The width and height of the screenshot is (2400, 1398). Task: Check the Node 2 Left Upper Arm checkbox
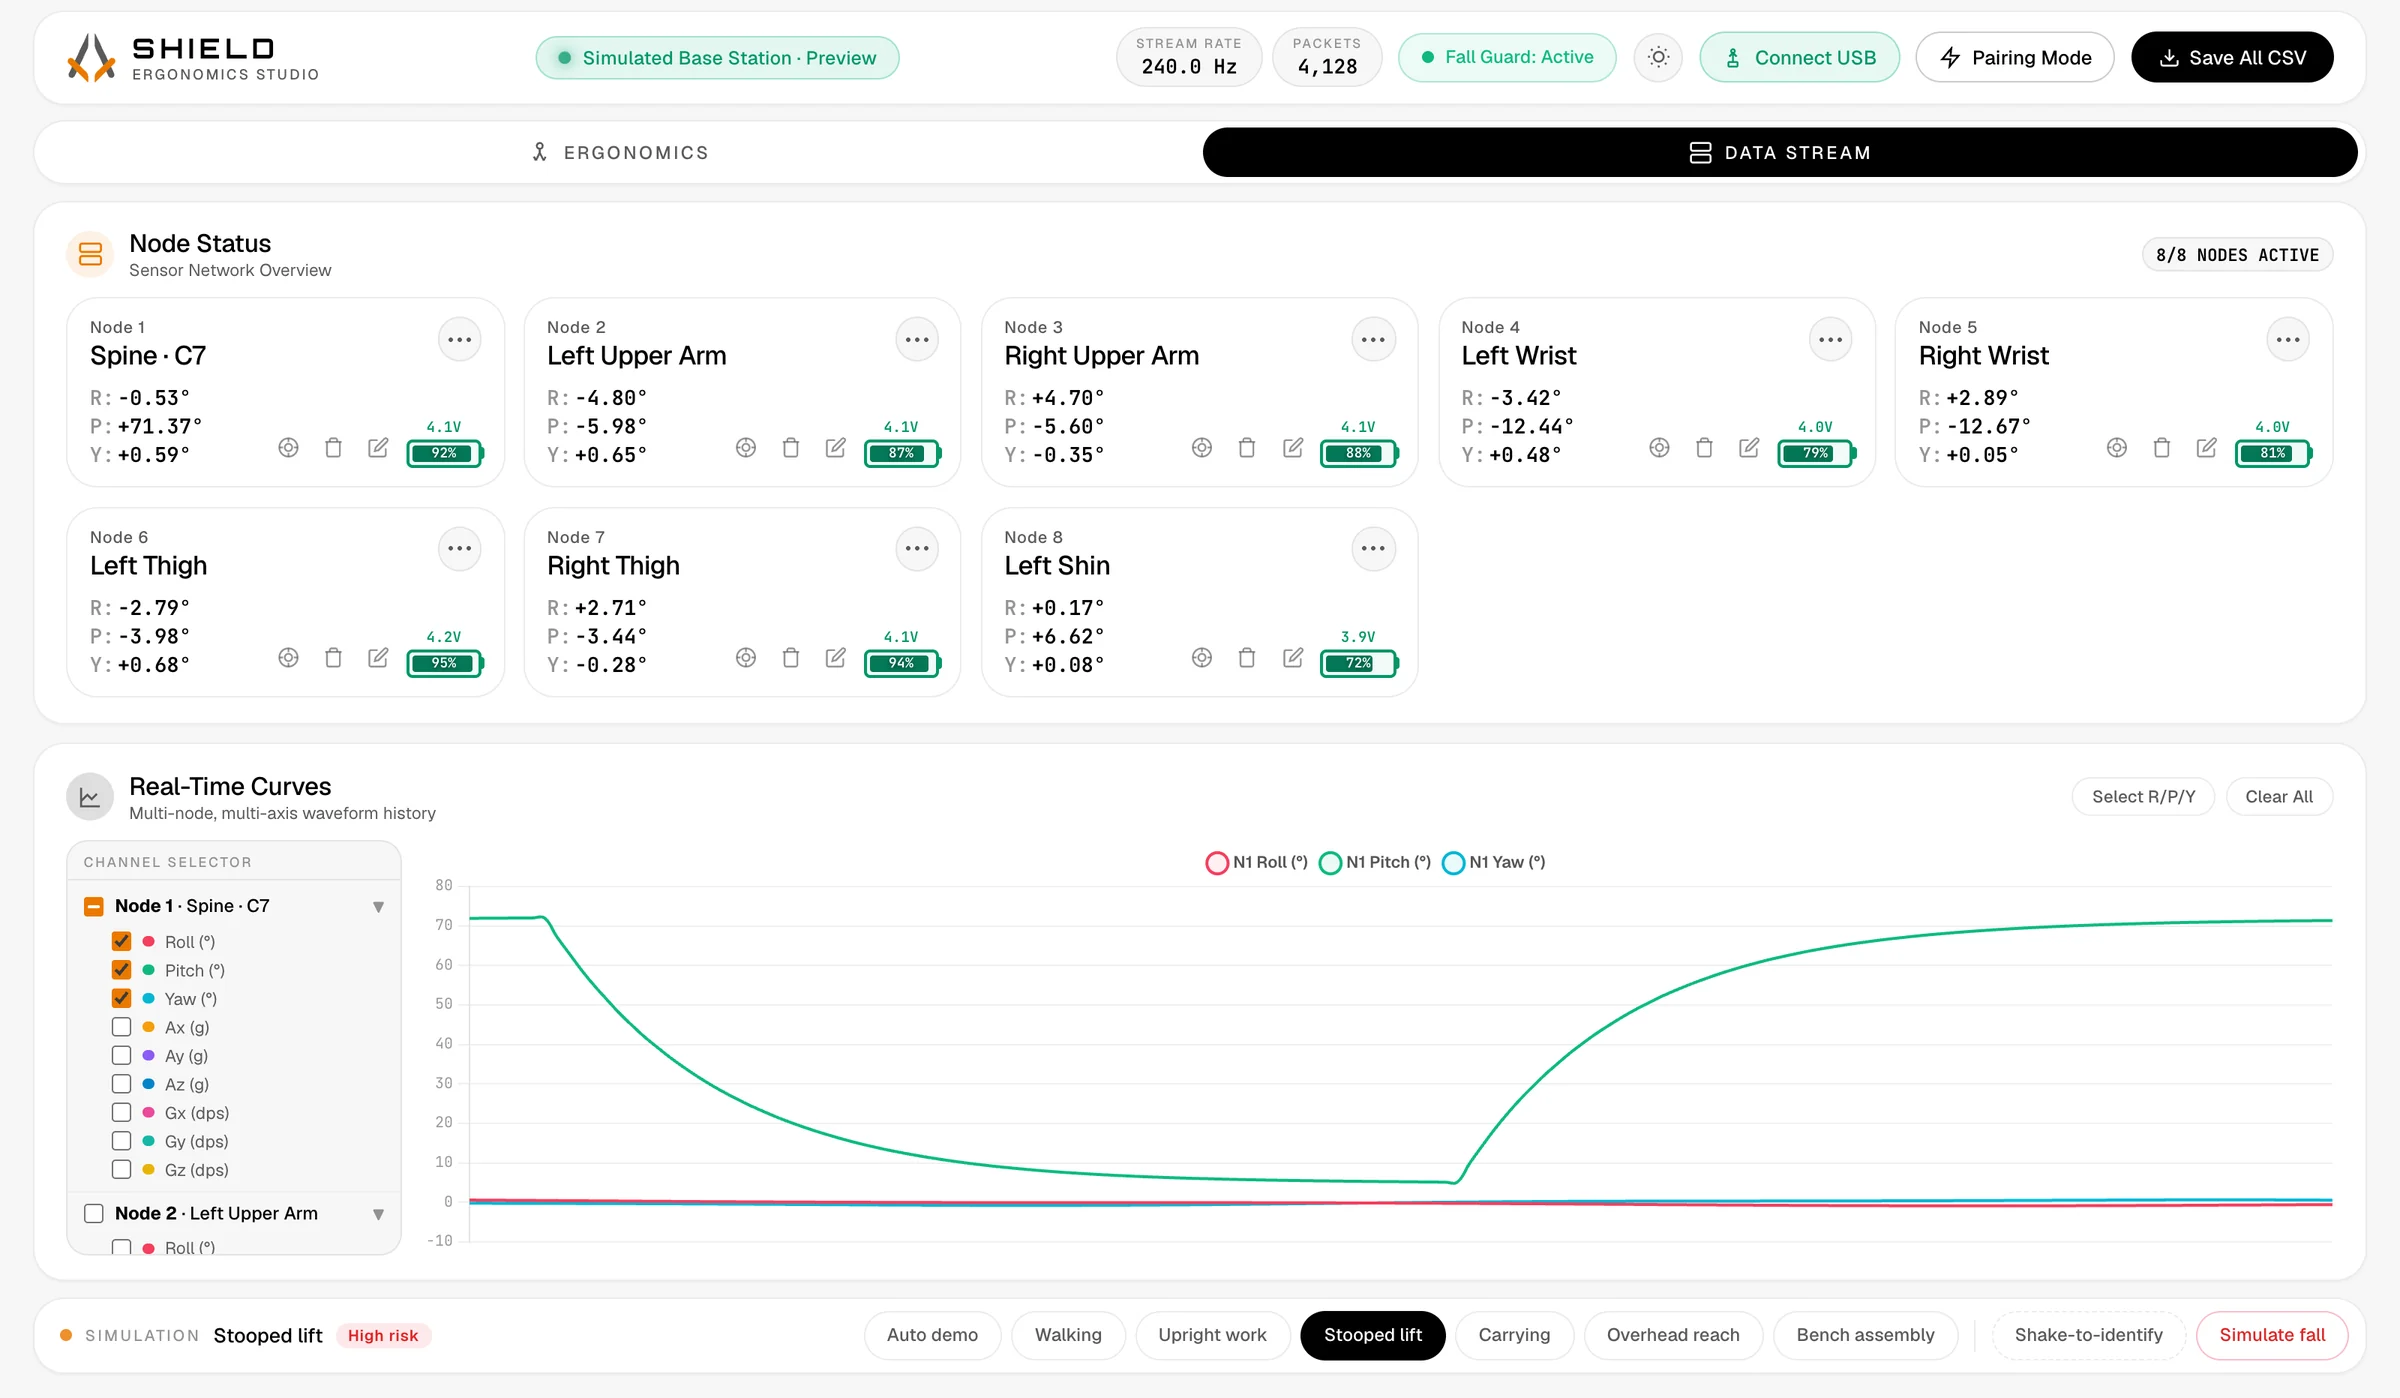point(94,1213)
